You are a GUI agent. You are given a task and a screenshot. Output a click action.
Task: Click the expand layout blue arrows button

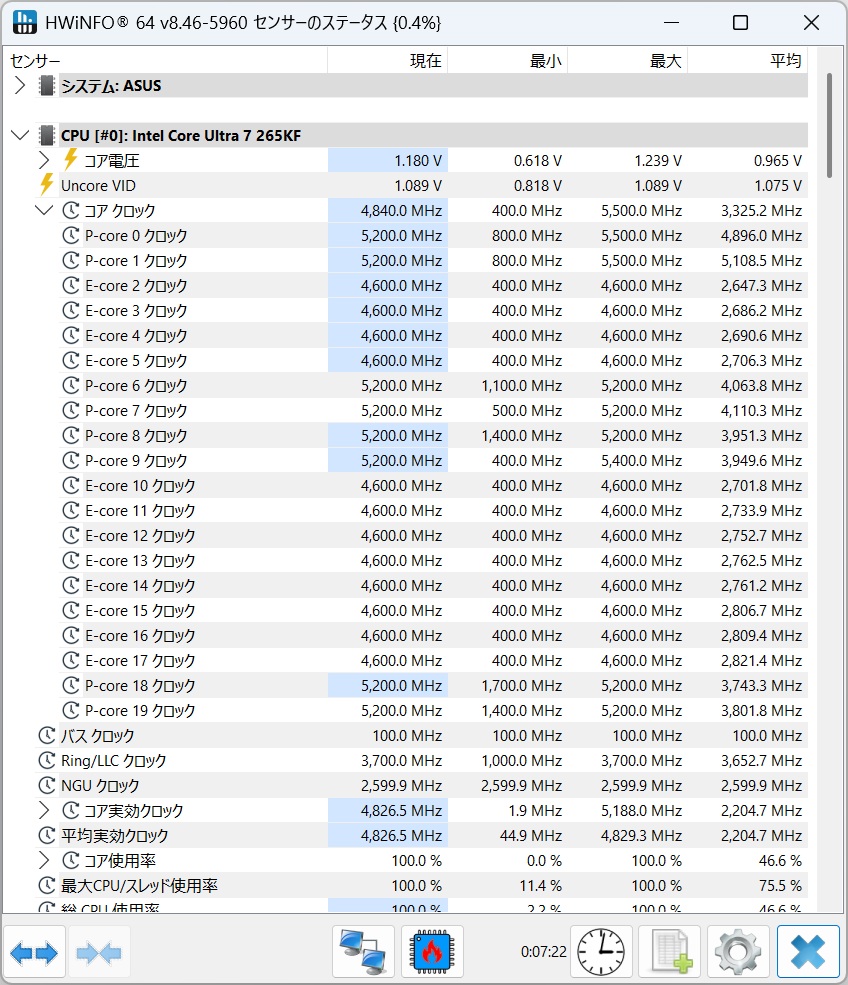(35, 953)
